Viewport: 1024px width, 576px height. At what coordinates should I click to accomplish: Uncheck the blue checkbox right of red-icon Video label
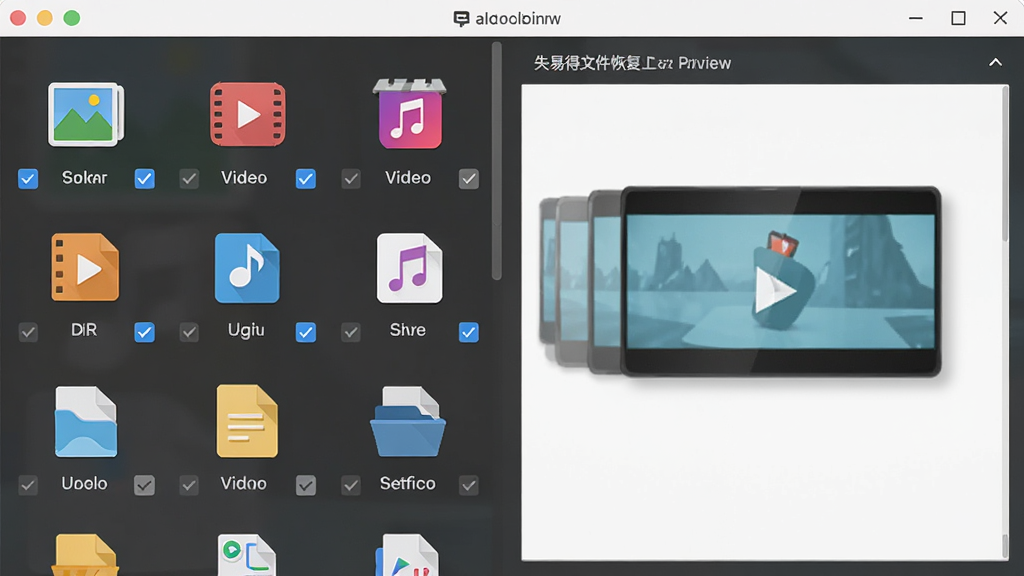[x=306, y=178]
